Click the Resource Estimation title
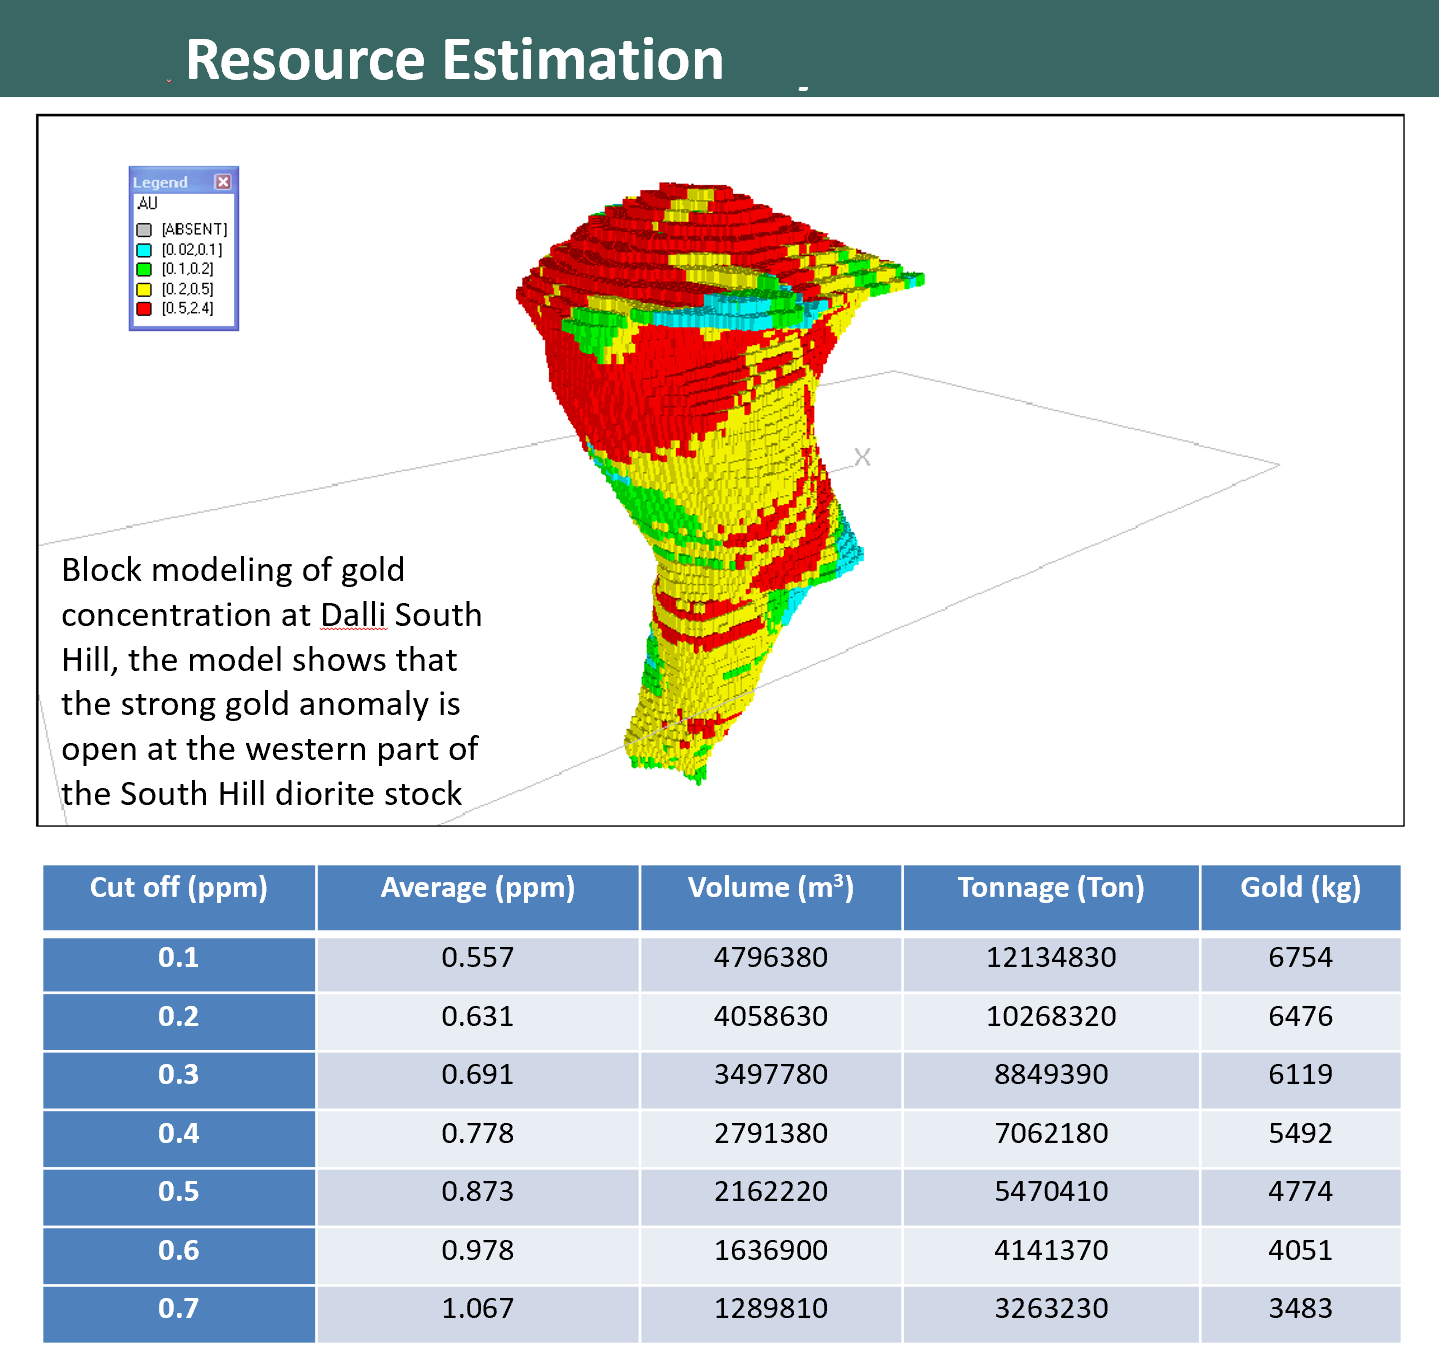This screenshot has height=1359, width=1439. pos(455,59)
